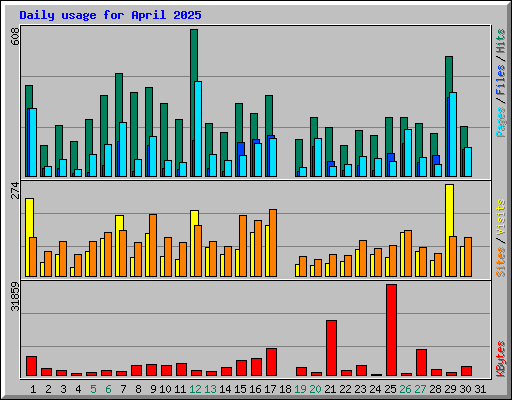Click the green Hits legend label
This screenshot has height=400, width=512.
point(500,41)
